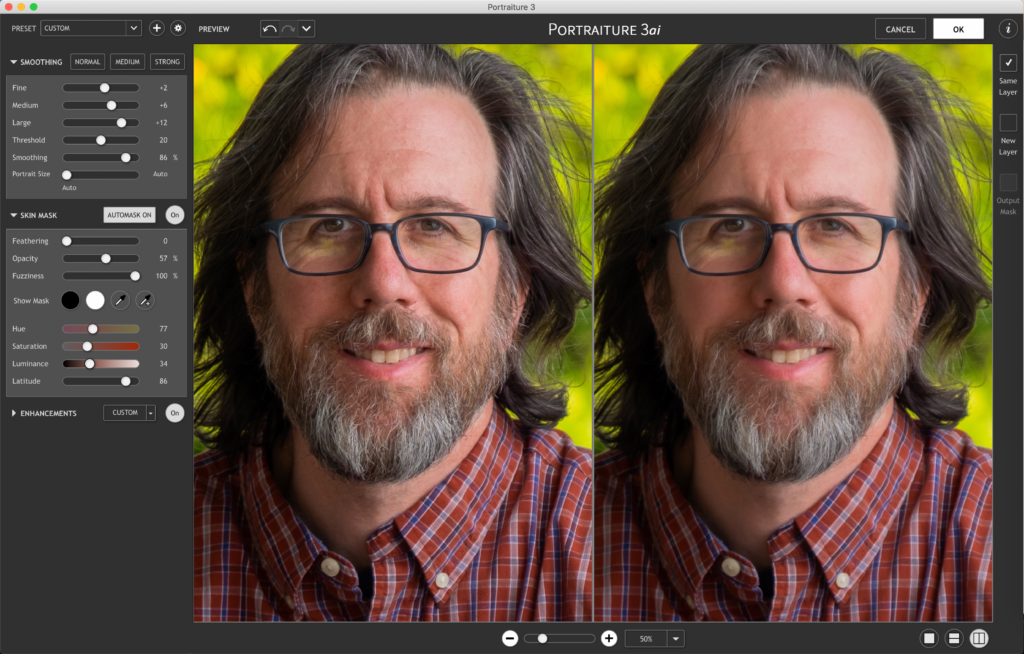This screenshot has height=654, width=1024.
Task: Click the zoom out minus icon
Action: pos(510,638)
